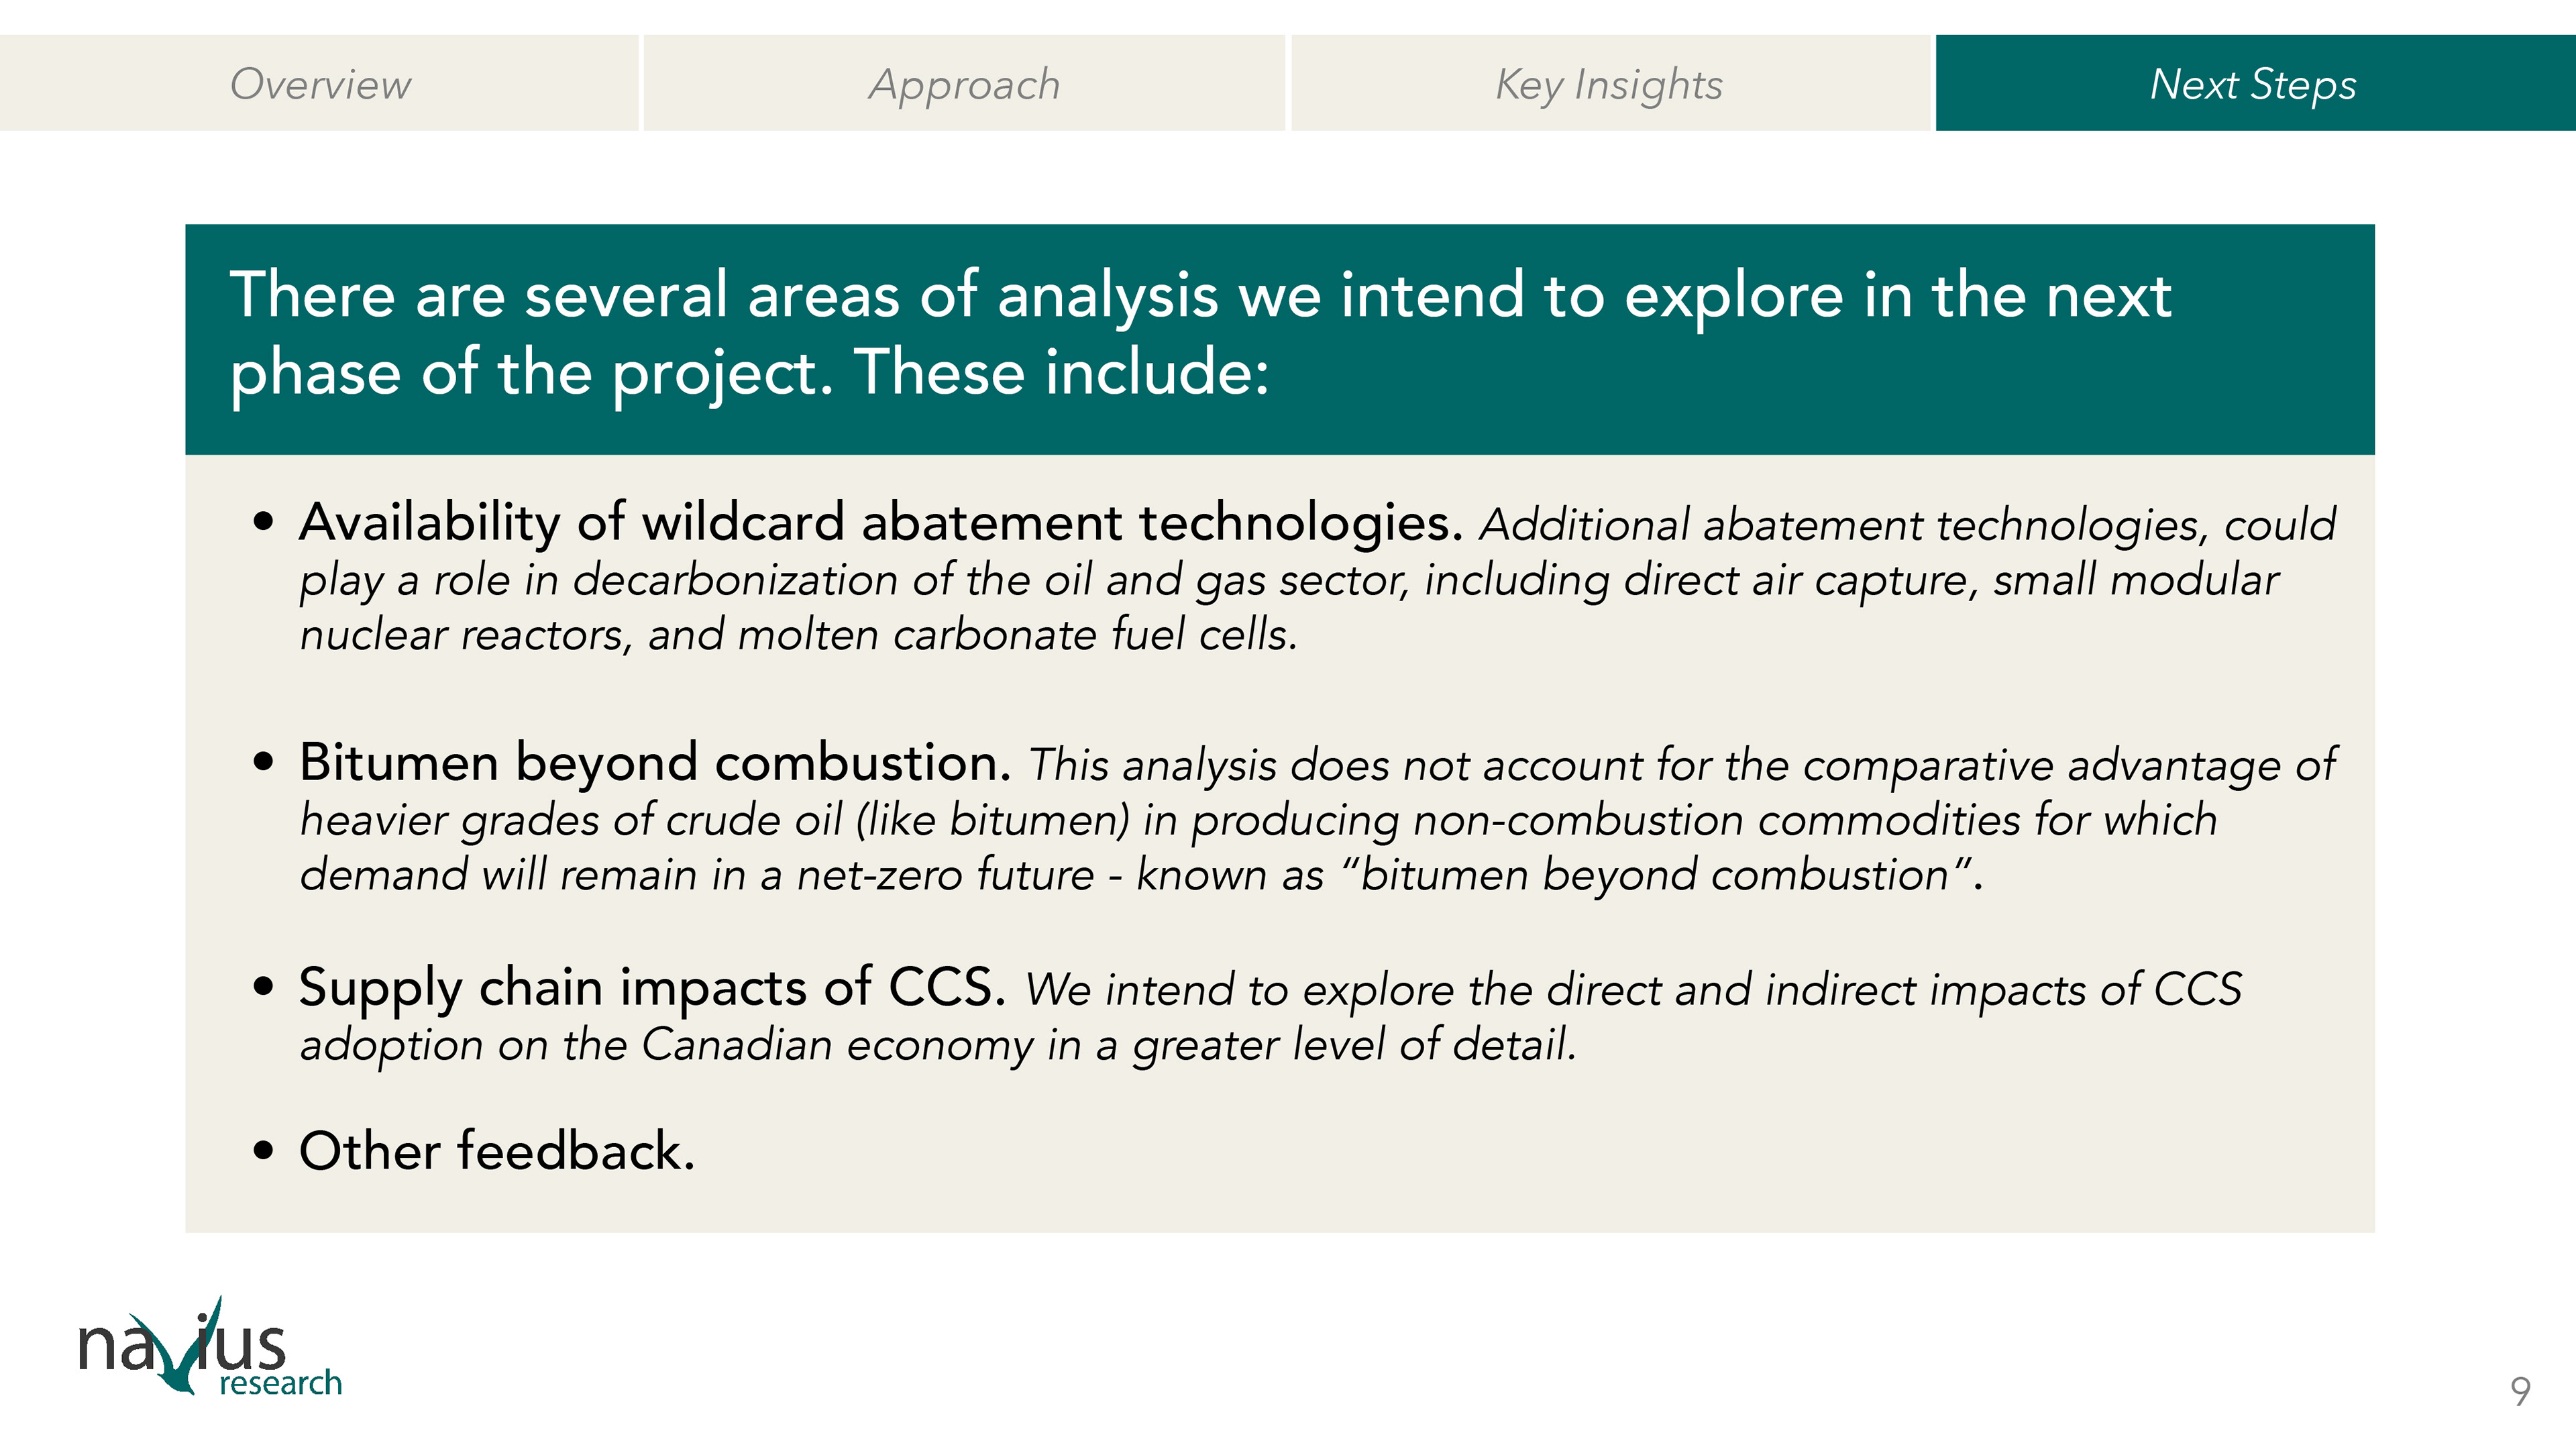
Task: Click bullet dot beside 'Other feedback'
Action: click(263, 1150)
